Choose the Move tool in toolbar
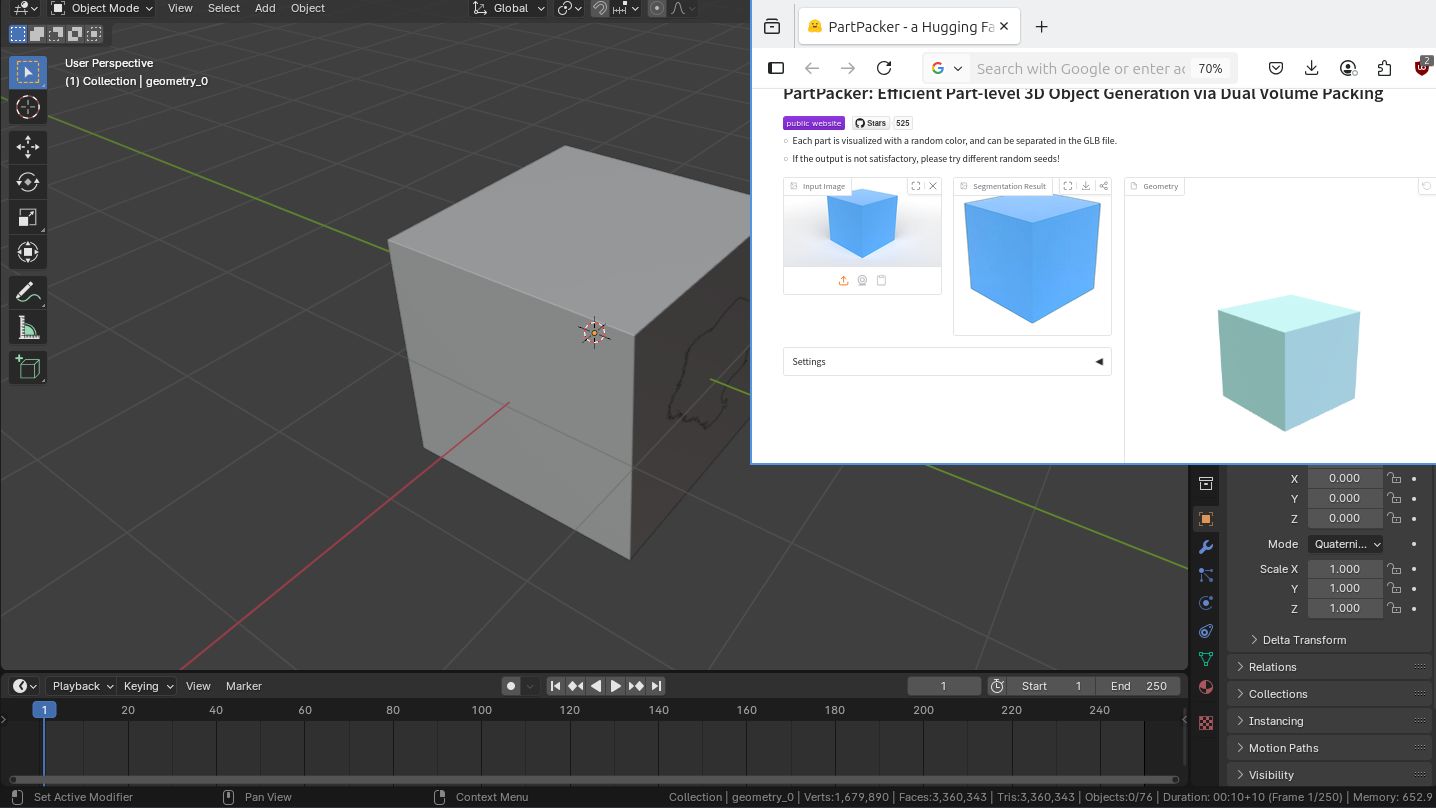The image size is (1436, 808). [28, 147]
